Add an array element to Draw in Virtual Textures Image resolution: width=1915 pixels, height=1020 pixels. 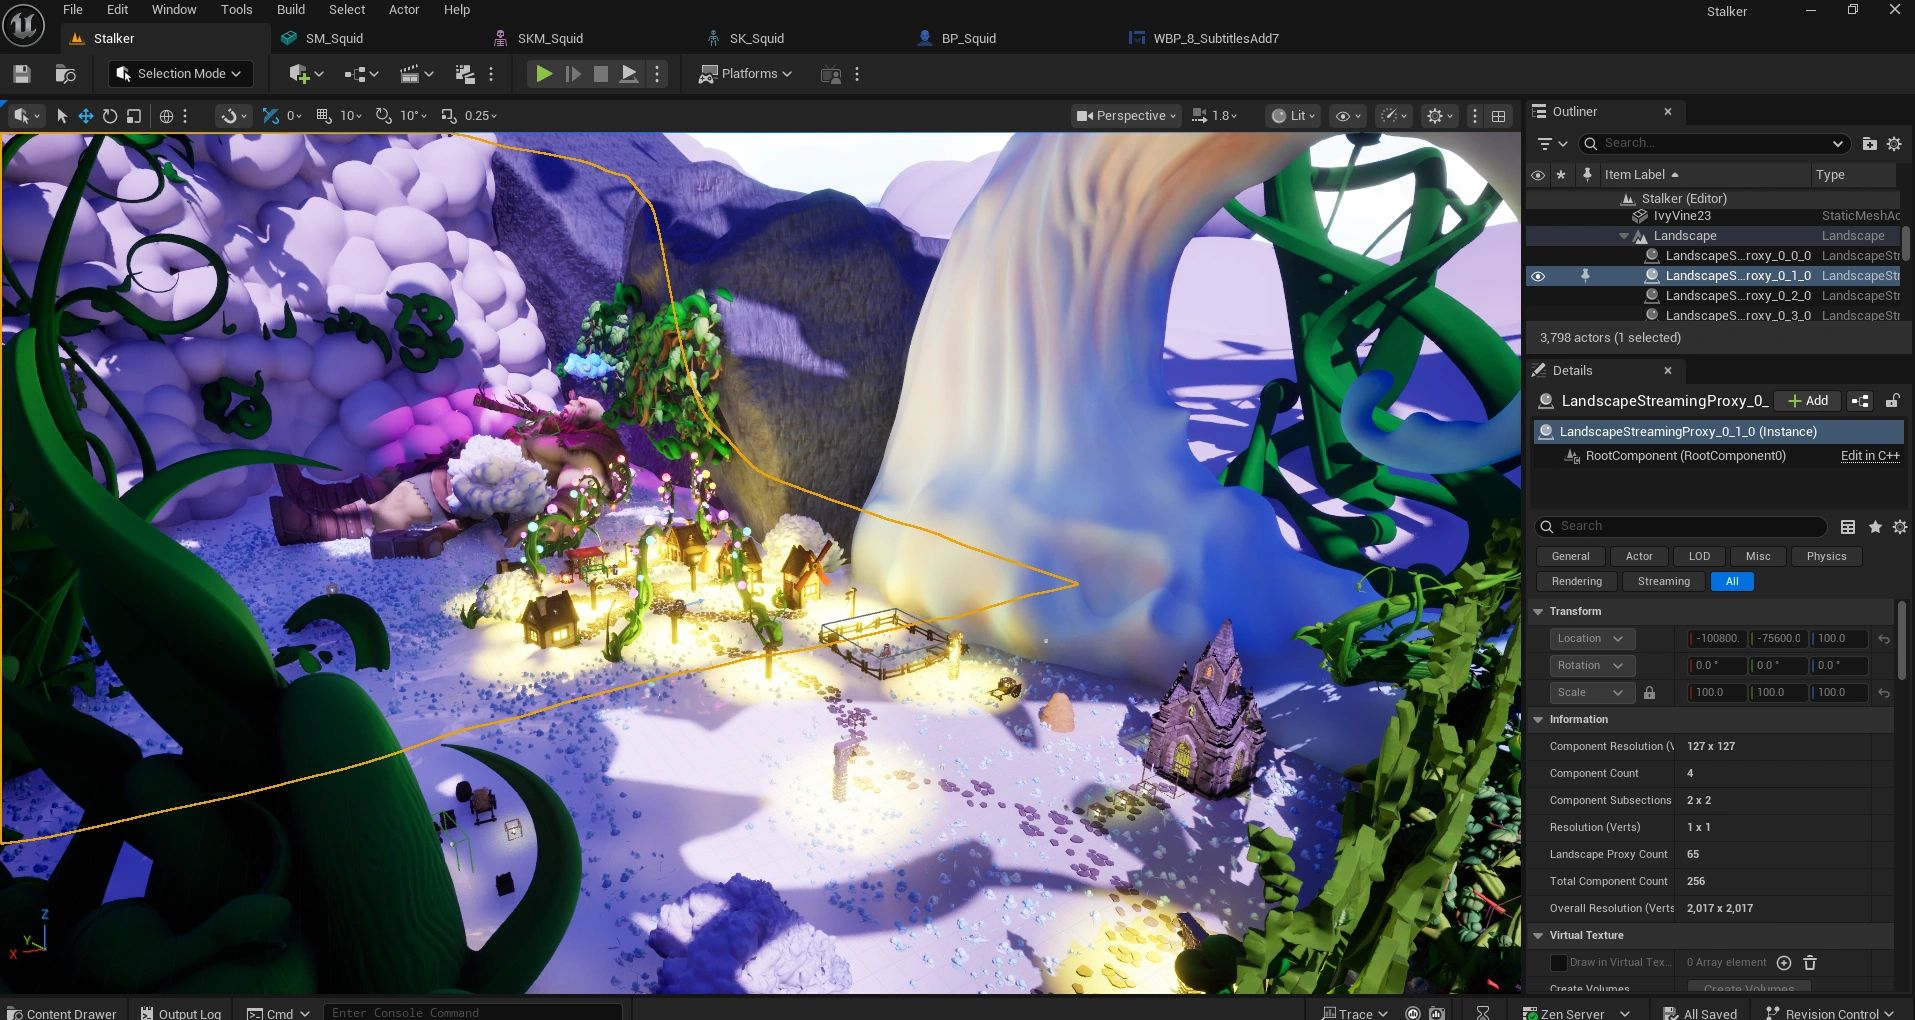click(x=1784, y=963)
